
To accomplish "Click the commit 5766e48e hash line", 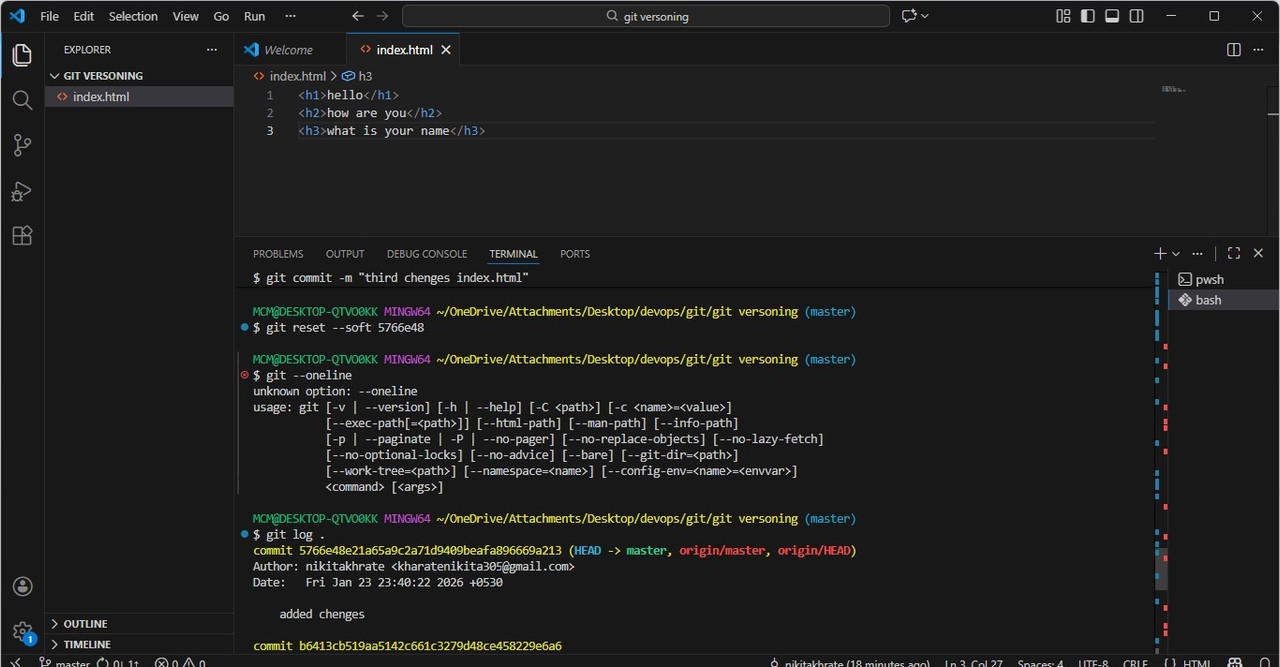I will [554, 551].
